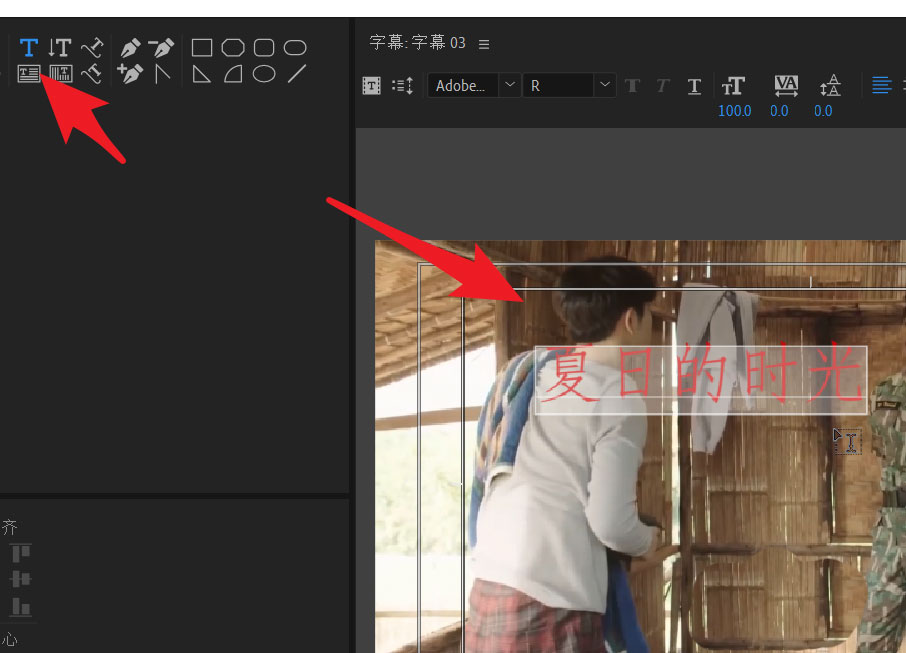
Task: Select the Pen tool
Action: click(x=130, y=47)
